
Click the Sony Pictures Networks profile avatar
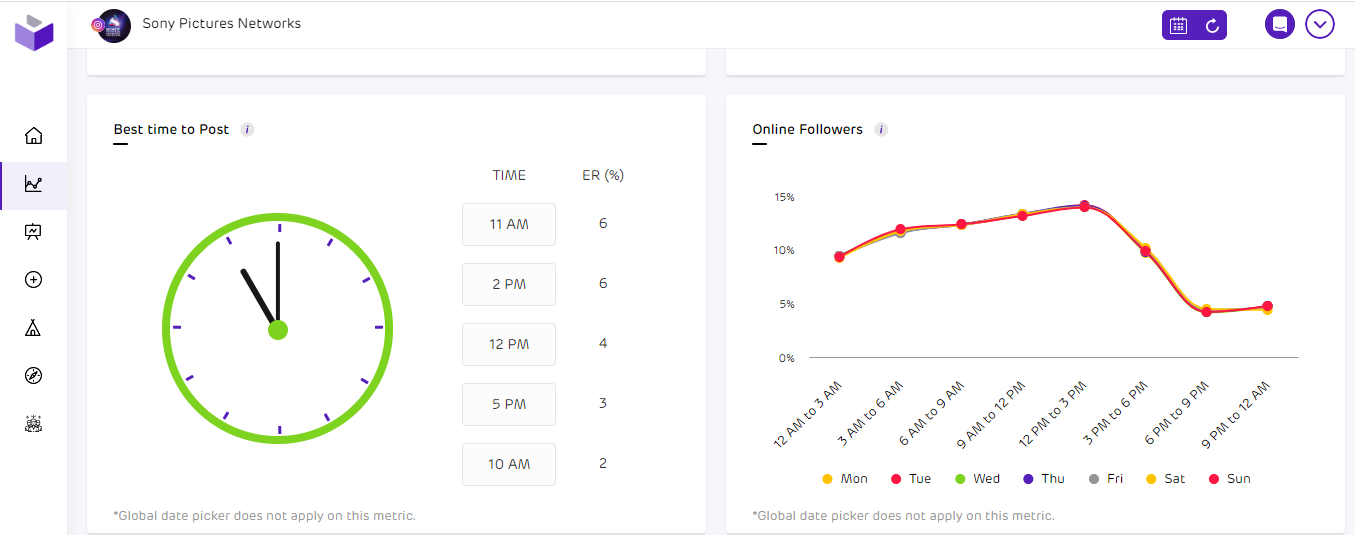click(114, 25)
